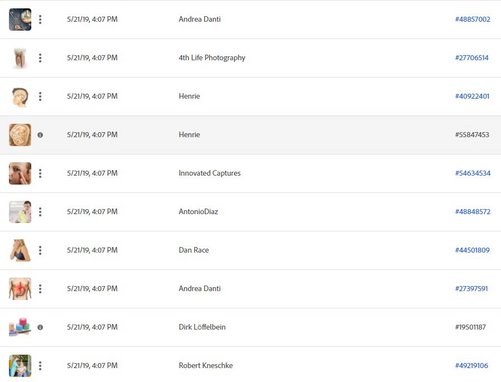Open asset link #48857002
The image size is (501, 382).
click(x=473, y=19)
